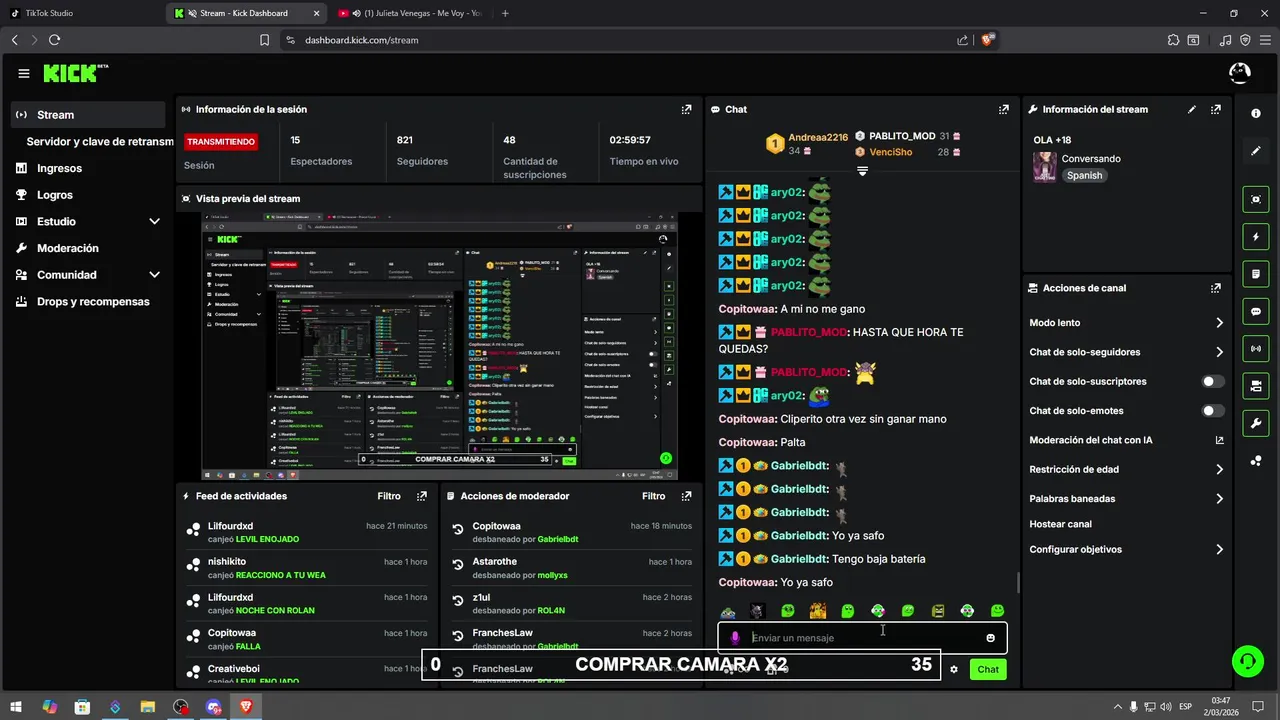Open Filtro in Acciones de moderador
The image size is (1280, 720).
653,496
